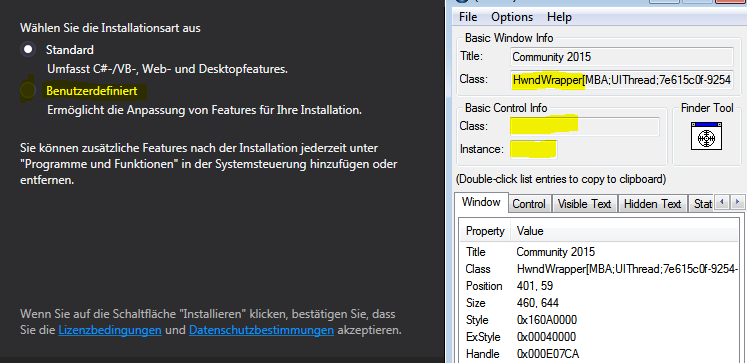
Task: Select the Position row value 401, 59
Action: pyautogui.click(x=535, y=286)
